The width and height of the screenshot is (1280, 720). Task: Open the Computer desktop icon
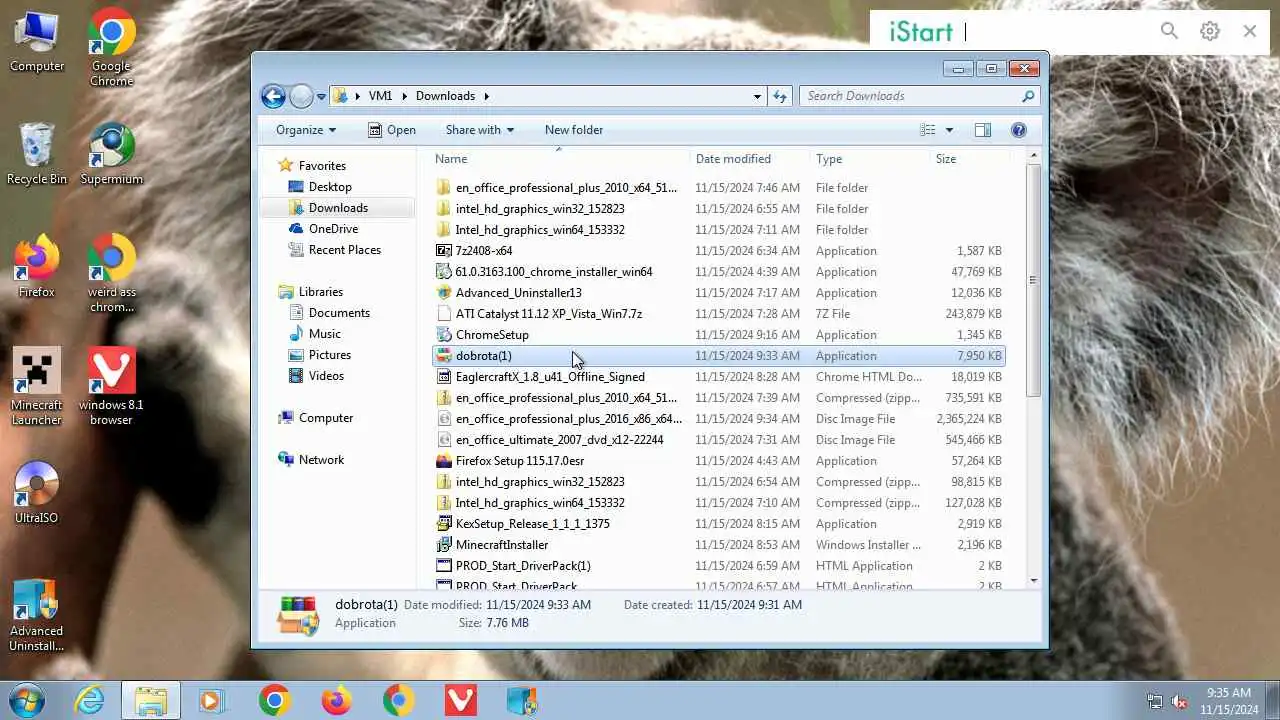pyautogui.click(x=37, y=42)
